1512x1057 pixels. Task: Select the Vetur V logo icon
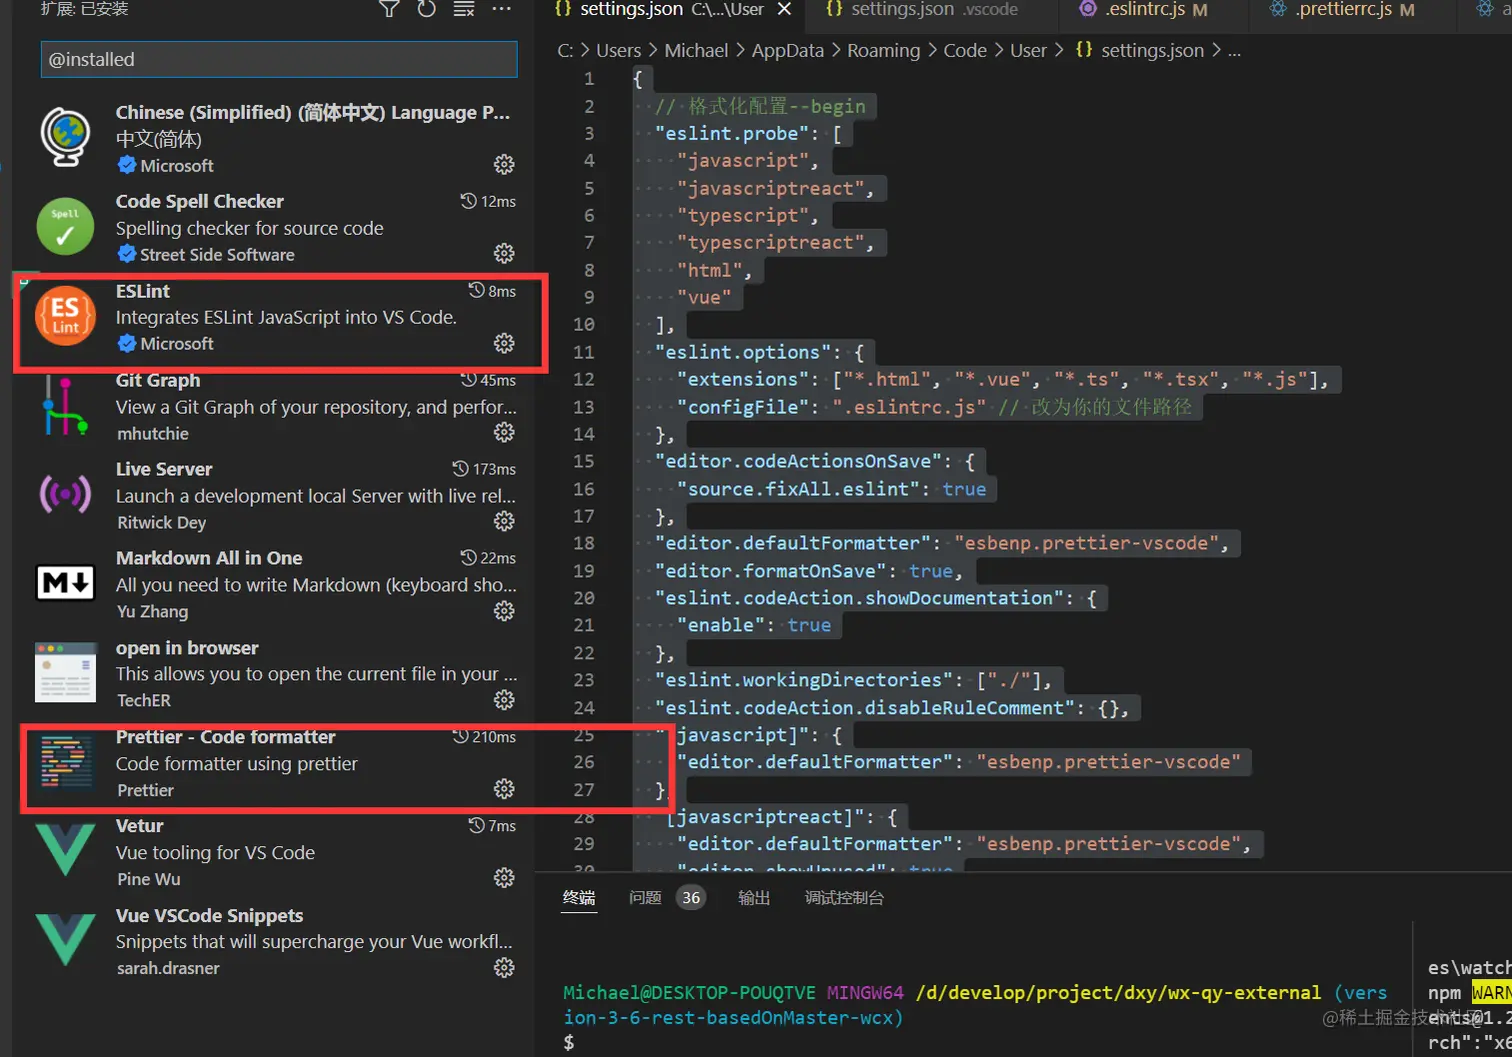click(x=66, y=850)
